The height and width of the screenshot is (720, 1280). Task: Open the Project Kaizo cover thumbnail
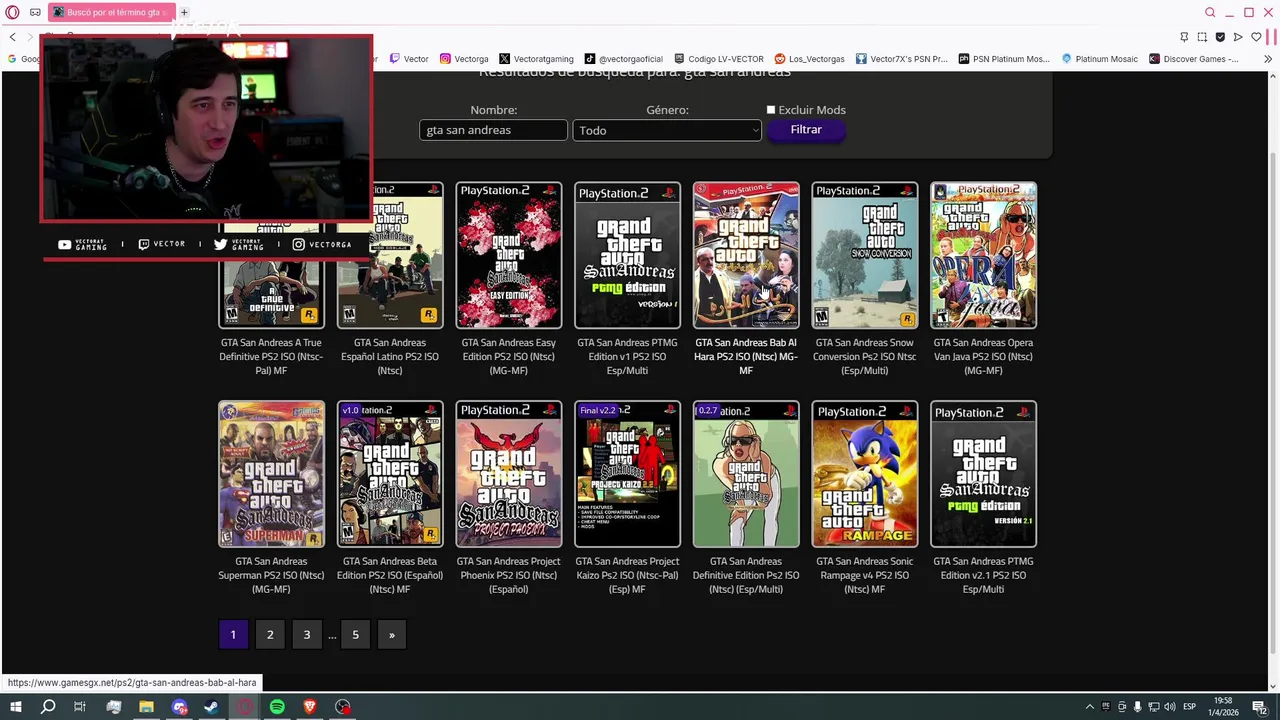627,474
